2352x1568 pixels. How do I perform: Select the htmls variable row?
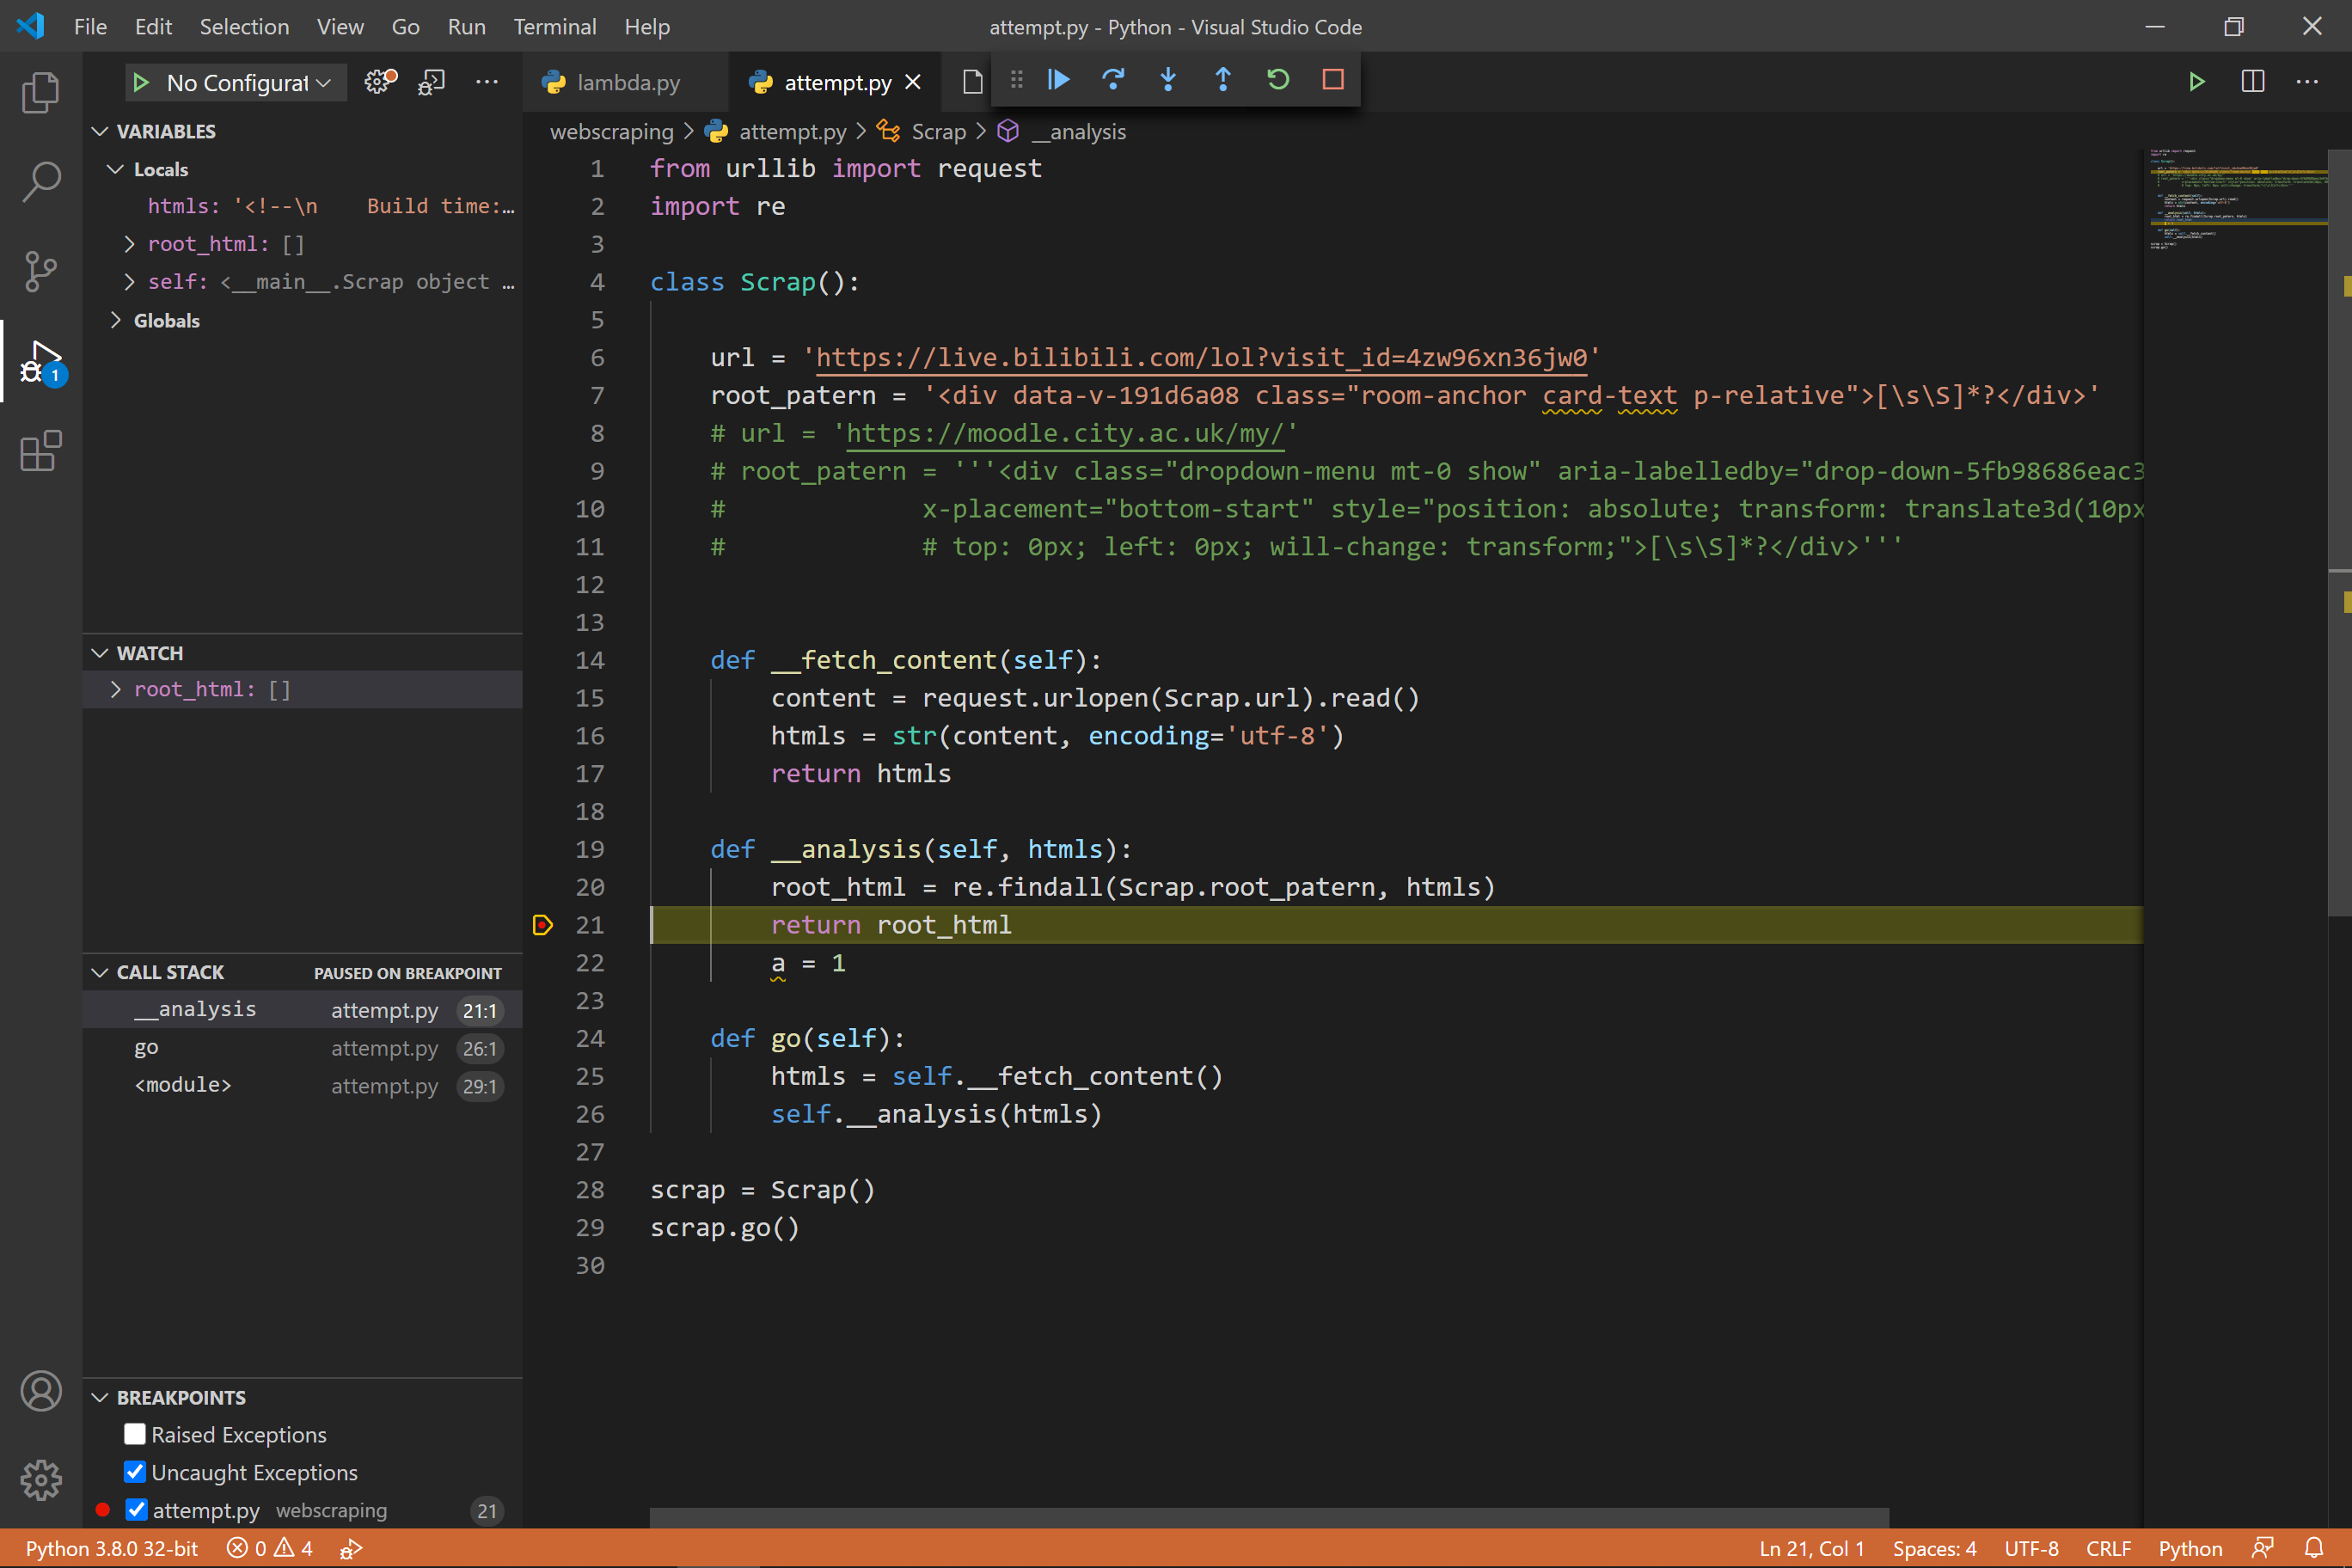[x=301, y=206]
